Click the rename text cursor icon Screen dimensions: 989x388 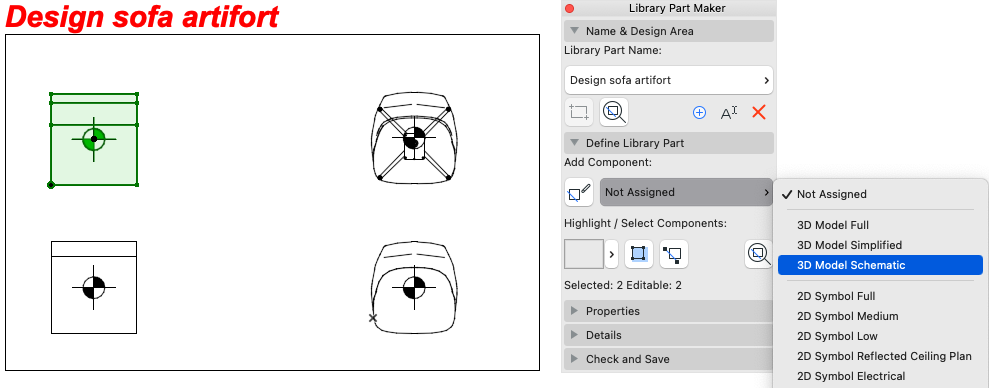729,112
